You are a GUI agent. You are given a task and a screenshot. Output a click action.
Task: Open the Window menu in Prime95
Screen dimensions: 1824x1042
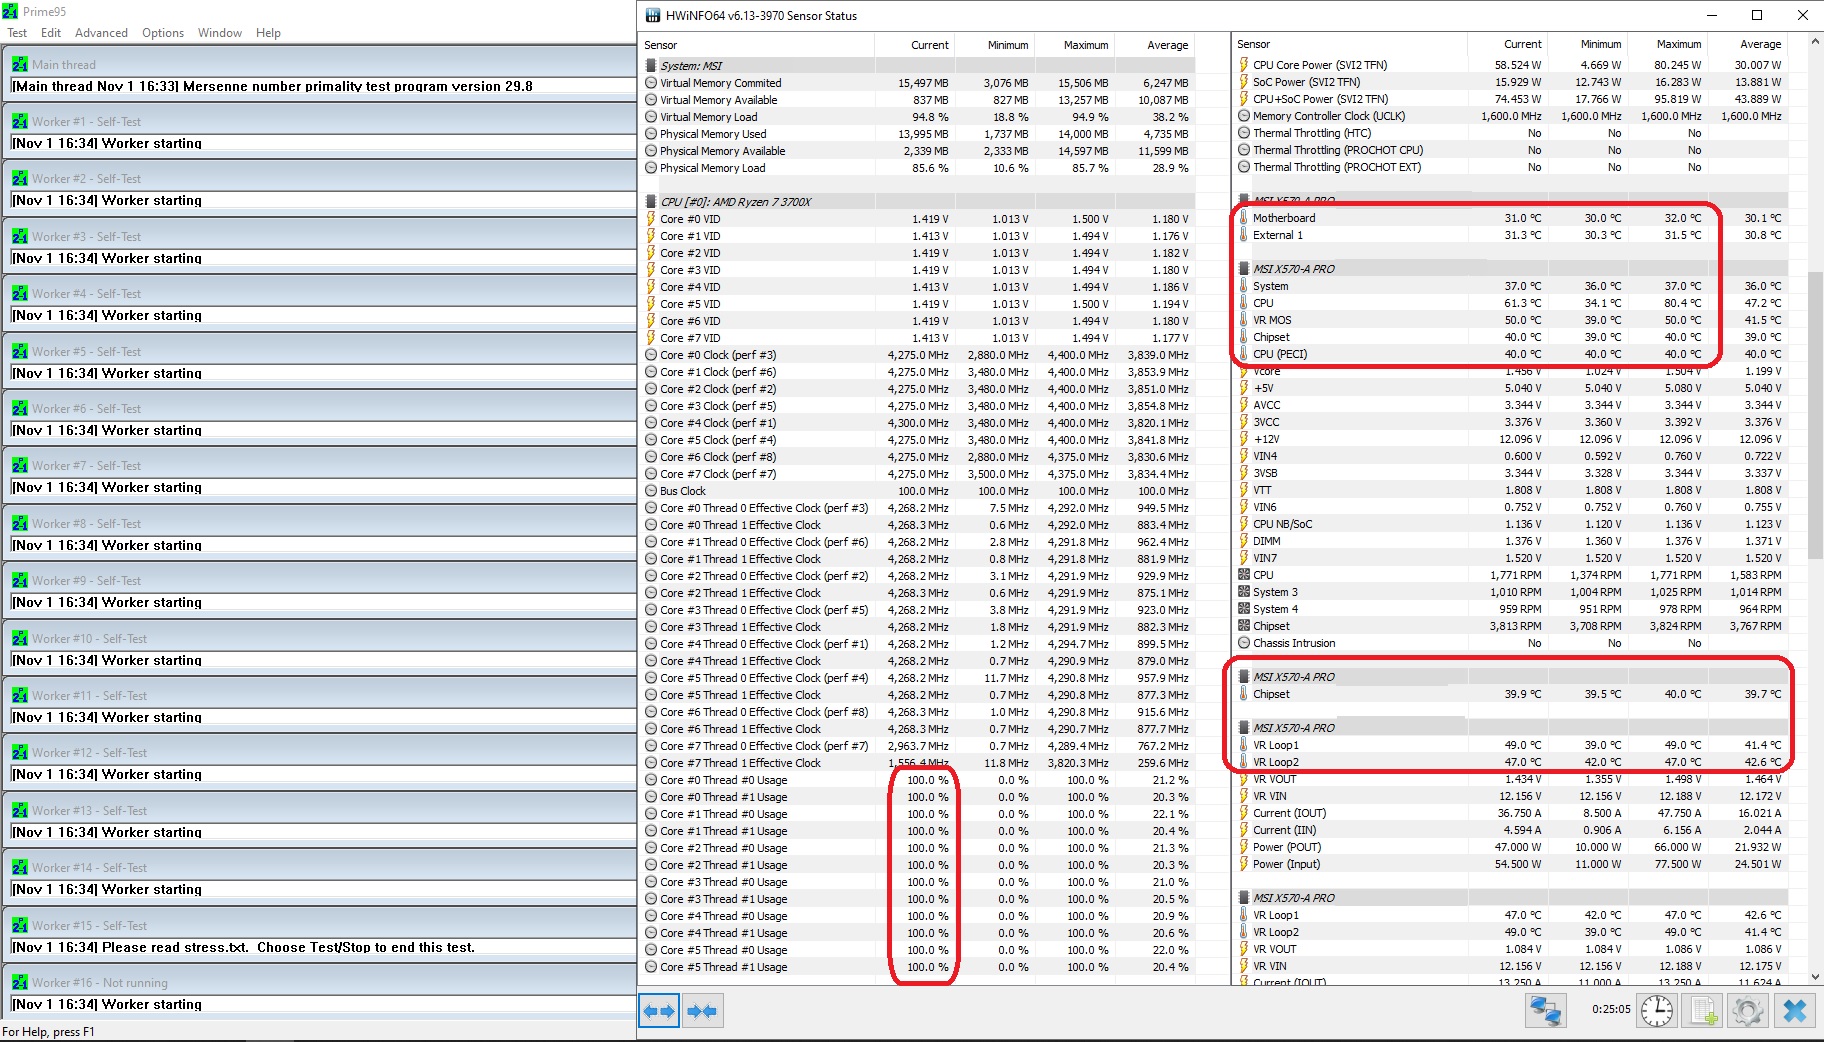click(219, 33)
